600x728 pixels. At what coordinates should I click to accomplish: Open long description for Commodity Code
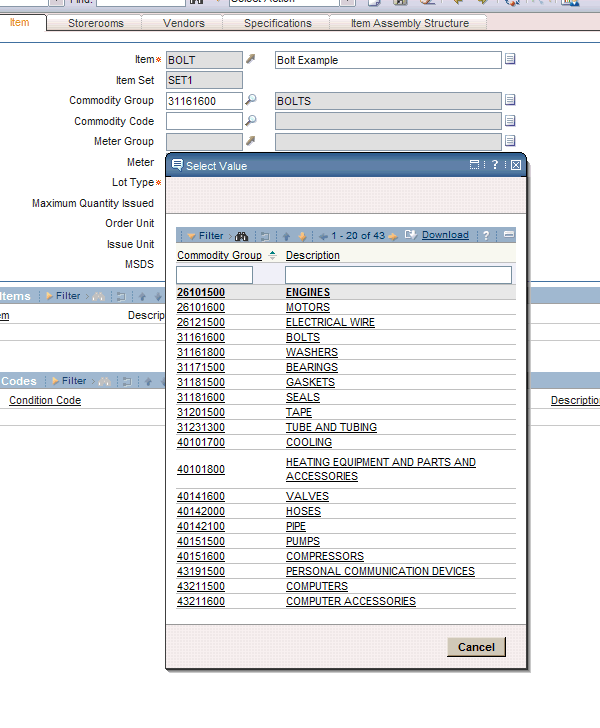click(510, 121)
